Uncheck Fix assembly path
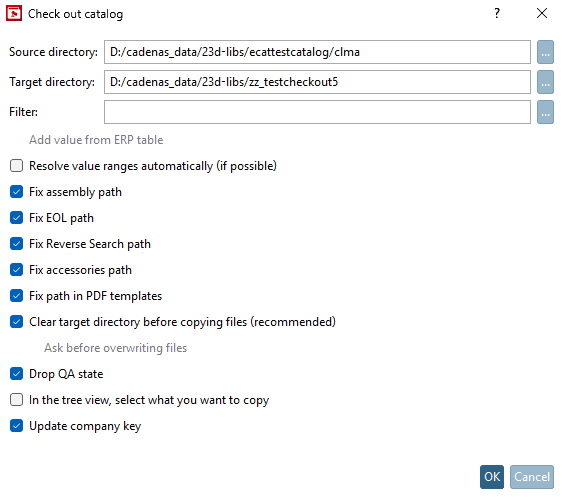Screen dimensions: 564x497 (x=17, y=192)
